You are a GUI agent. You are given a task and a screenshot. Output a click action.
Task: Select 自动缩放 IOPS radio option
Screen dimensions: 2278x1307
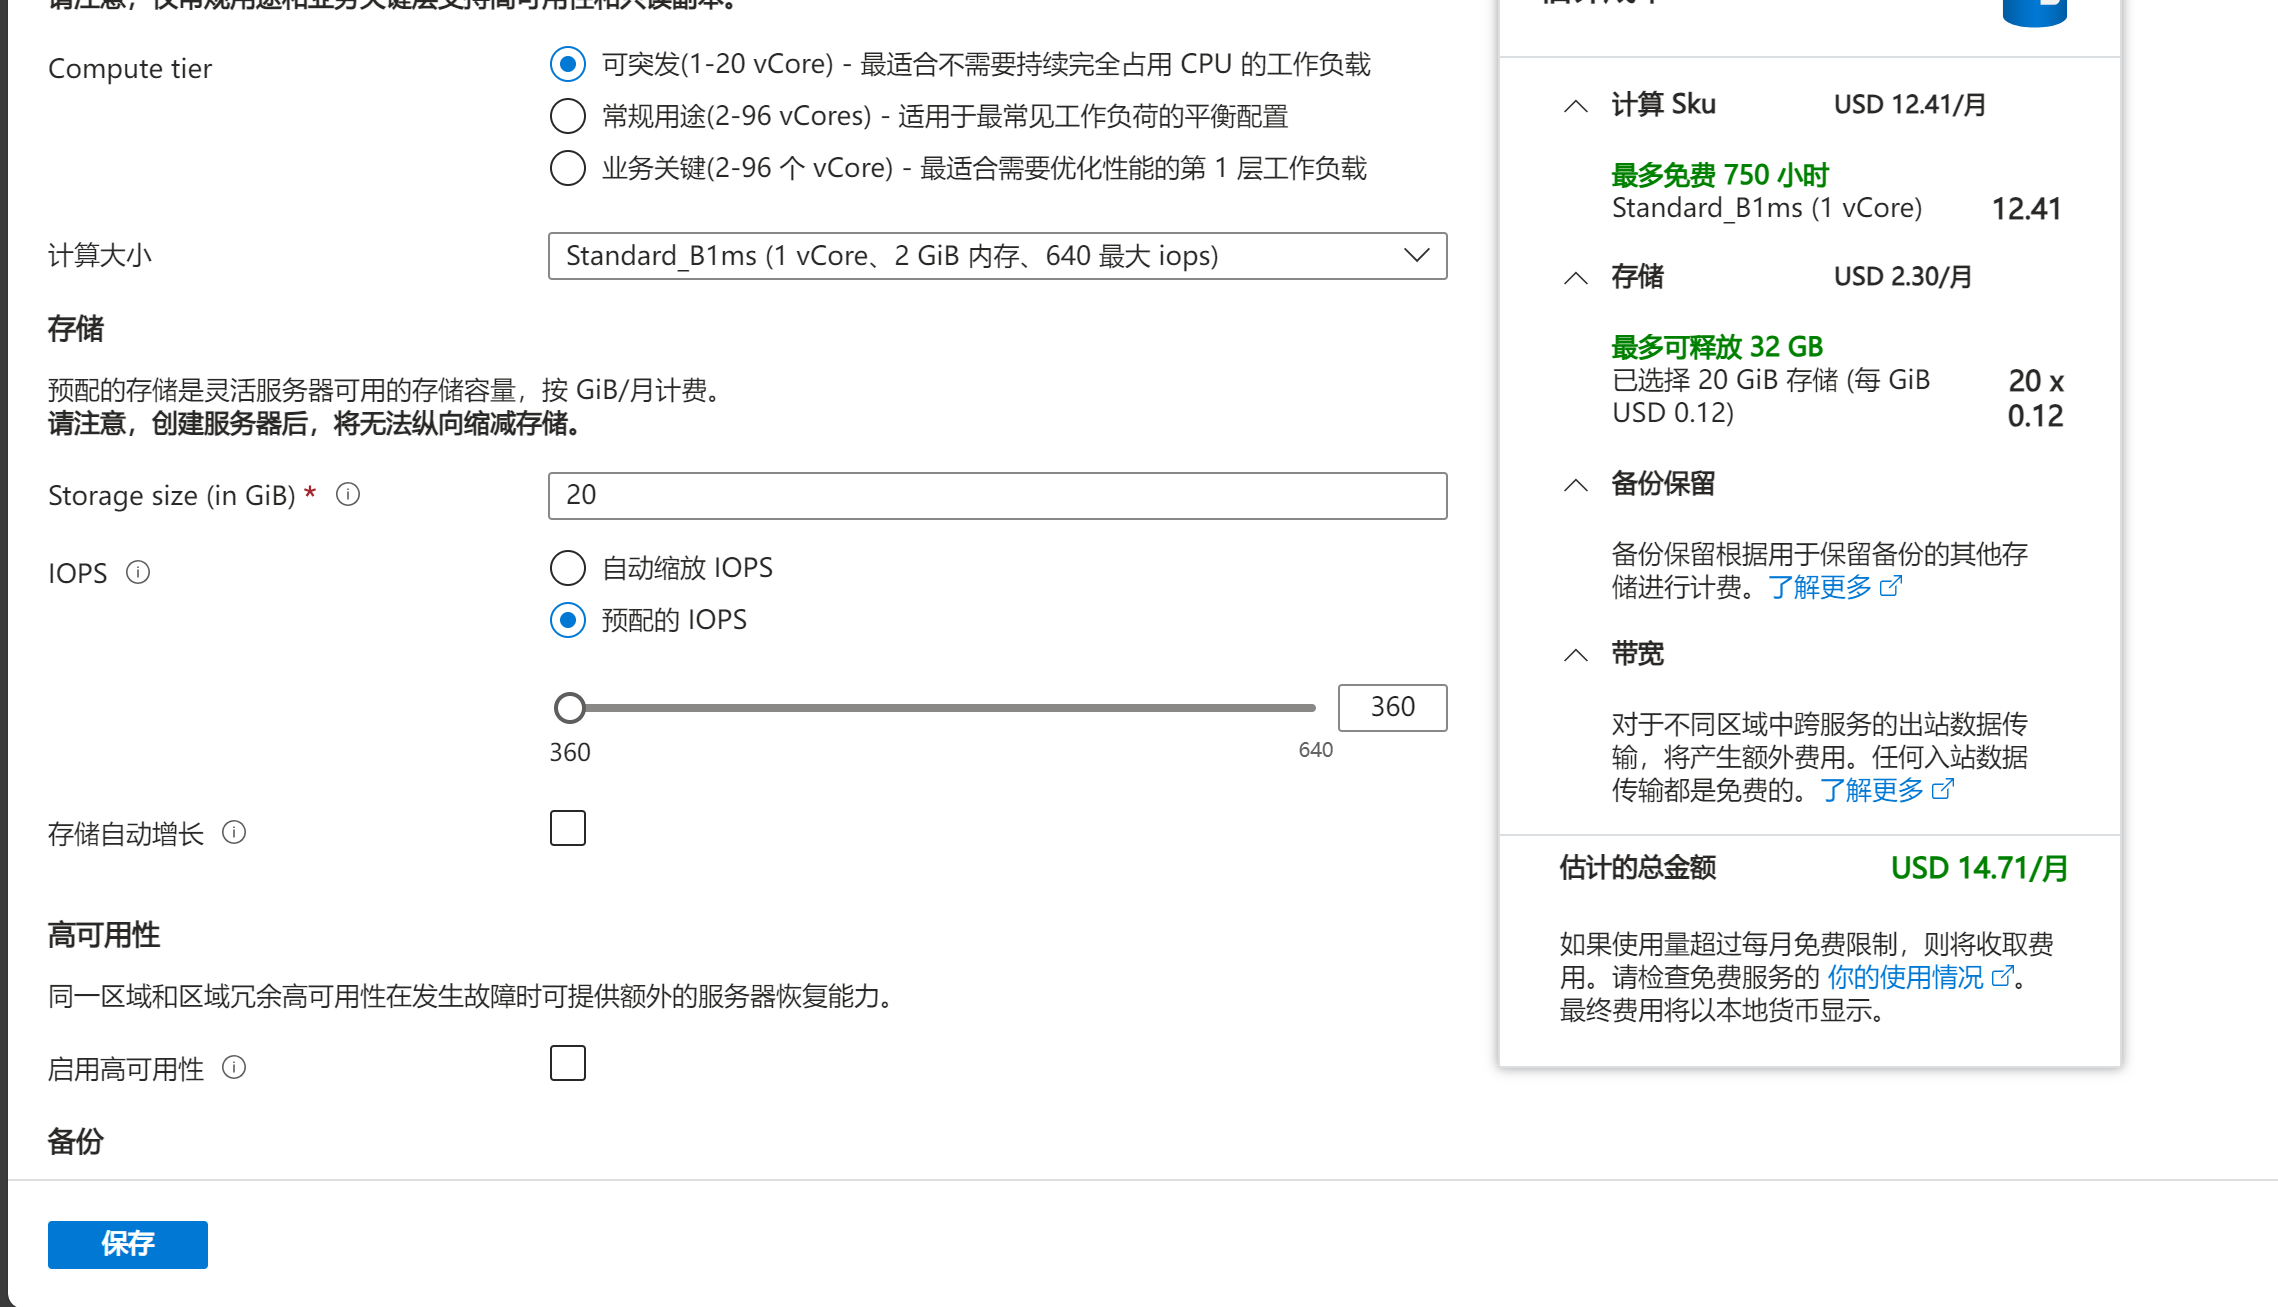568,568
